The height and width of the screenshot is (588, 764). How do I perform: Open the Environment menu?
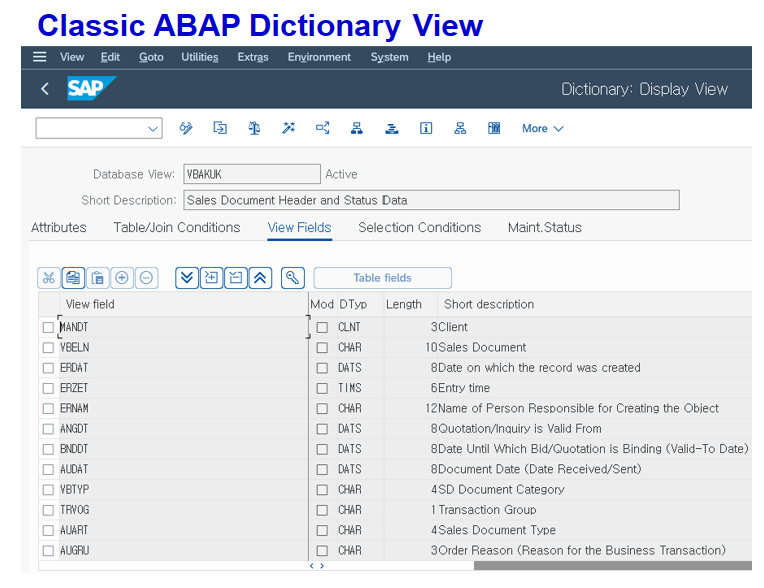click(x=319, y=57)
